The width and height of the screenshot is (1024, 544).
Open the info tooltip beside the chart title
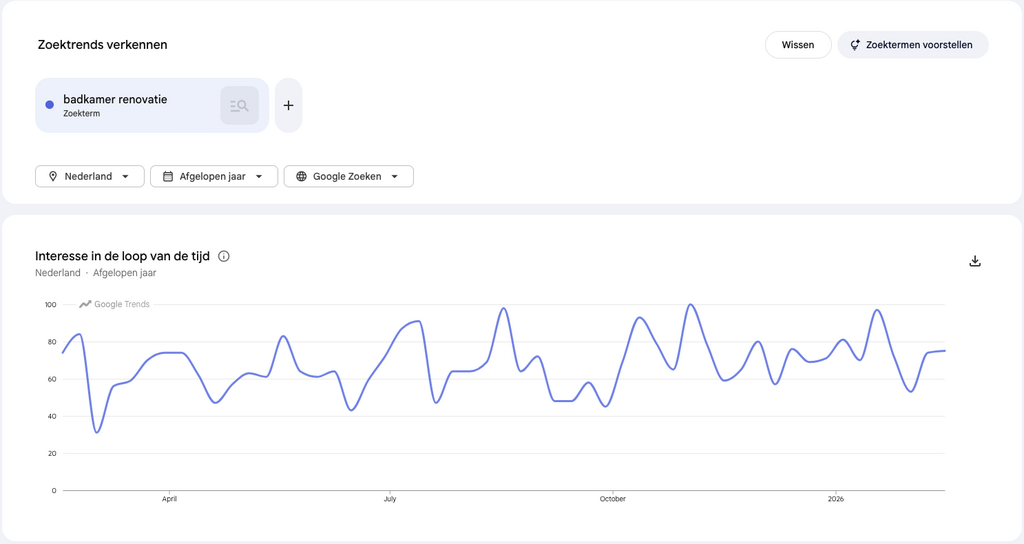224,256
